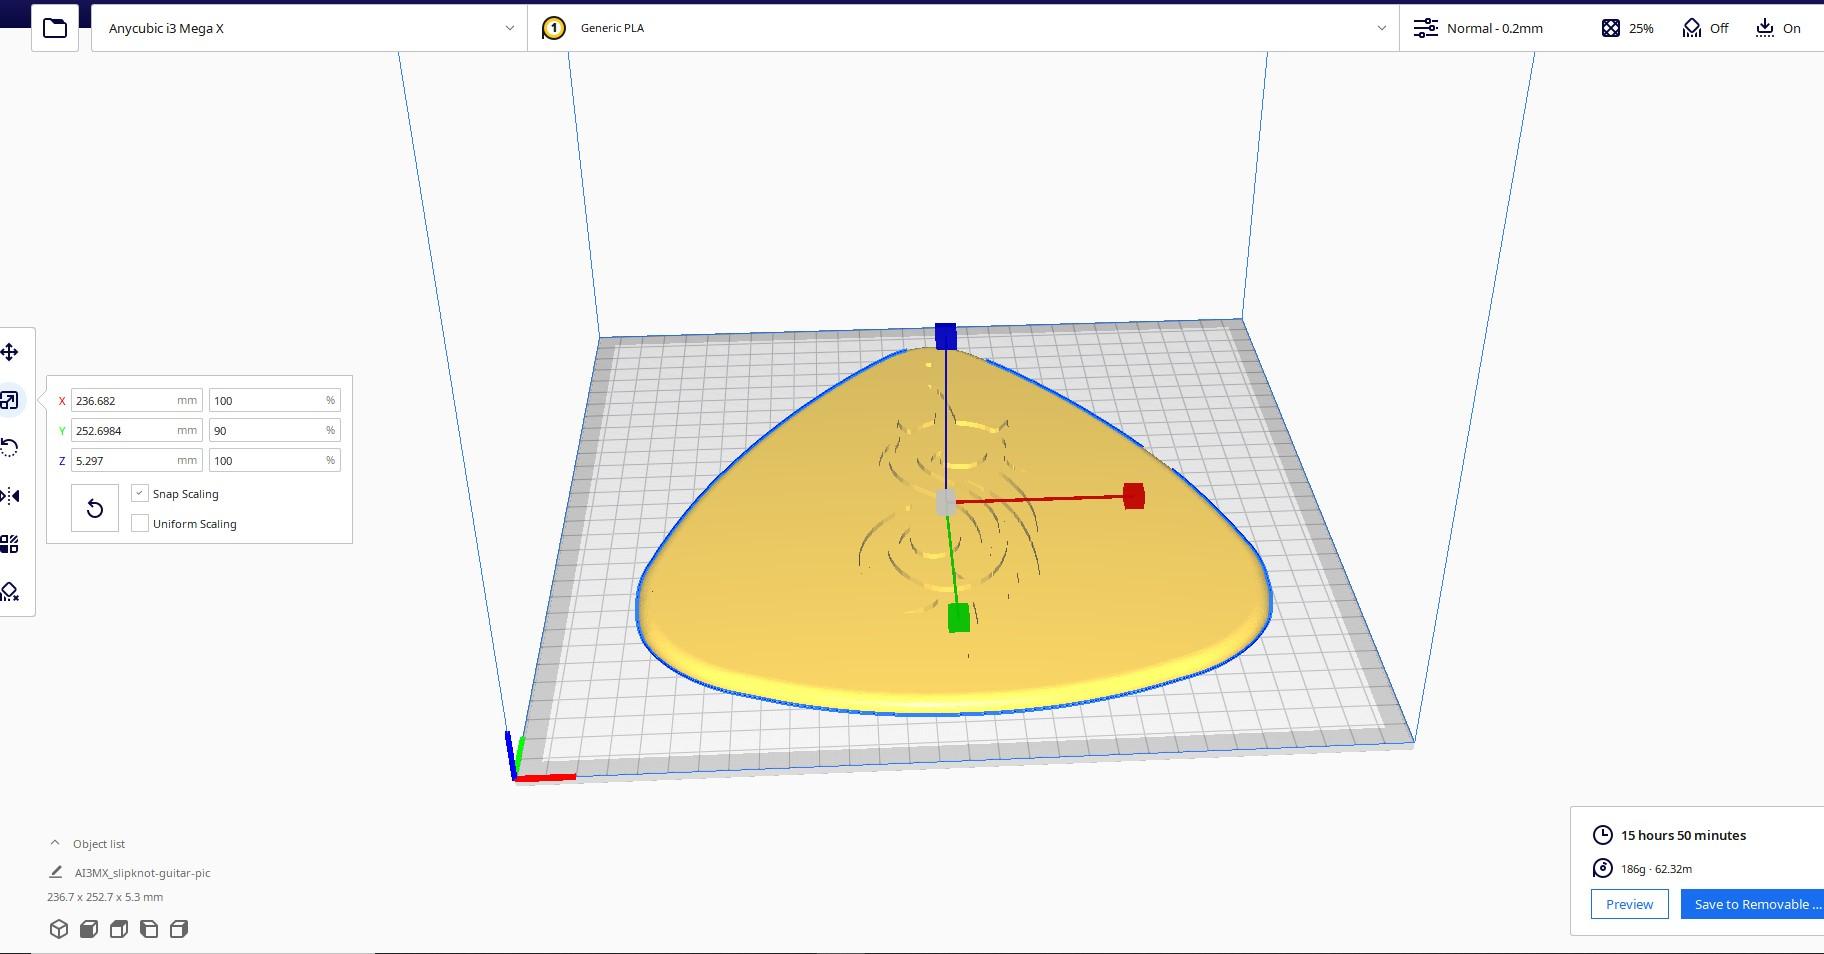Click Save to Removable button
Image resolution: width=1824 pixels, height=954 pixels.
tap(1752, 904)
